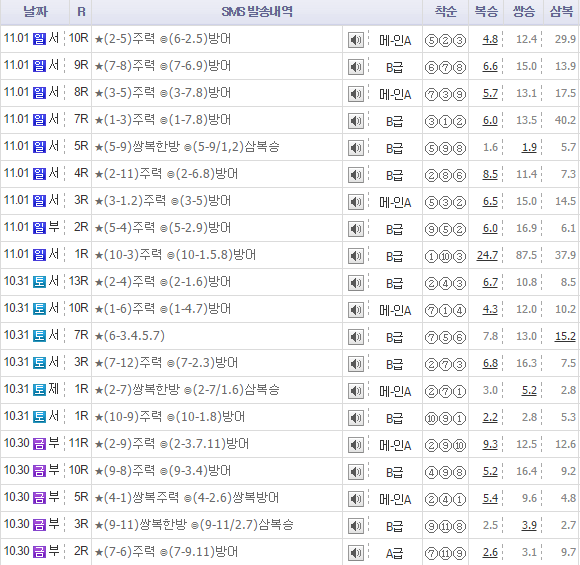This screenshot has height=565, width=580.
Task: Play sound for 10.30 3R row
Action: (356, 526)
